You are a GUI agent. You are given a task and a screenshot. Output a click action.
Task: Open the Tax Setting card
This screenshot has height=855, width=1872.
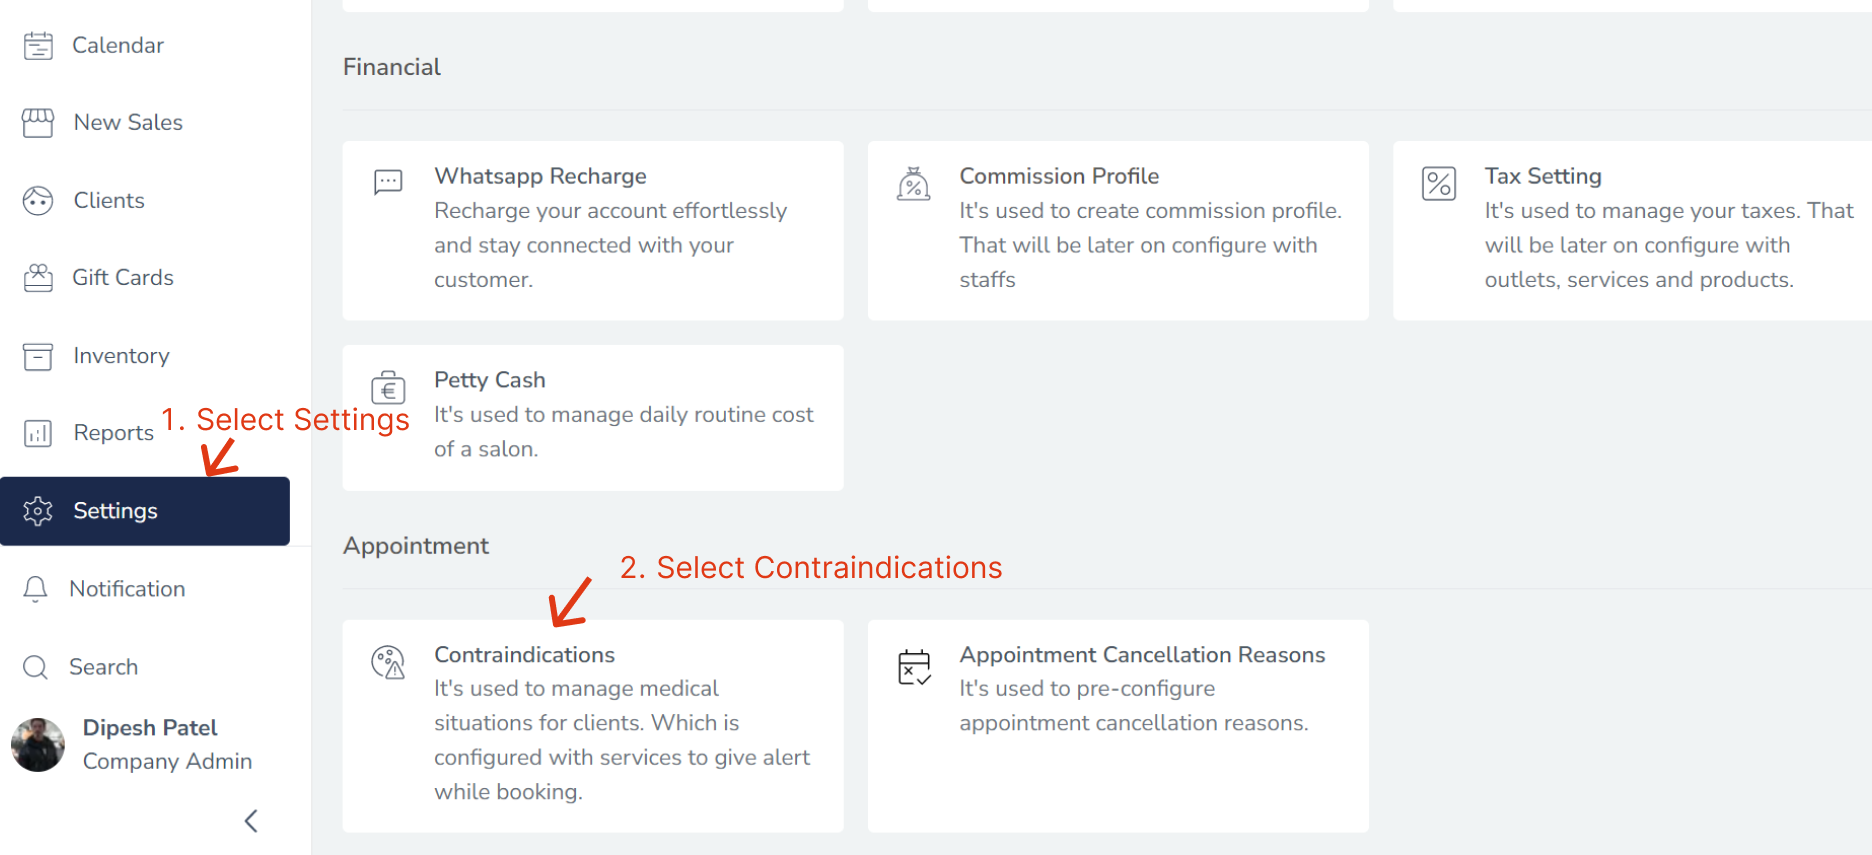coord(1632,230)
